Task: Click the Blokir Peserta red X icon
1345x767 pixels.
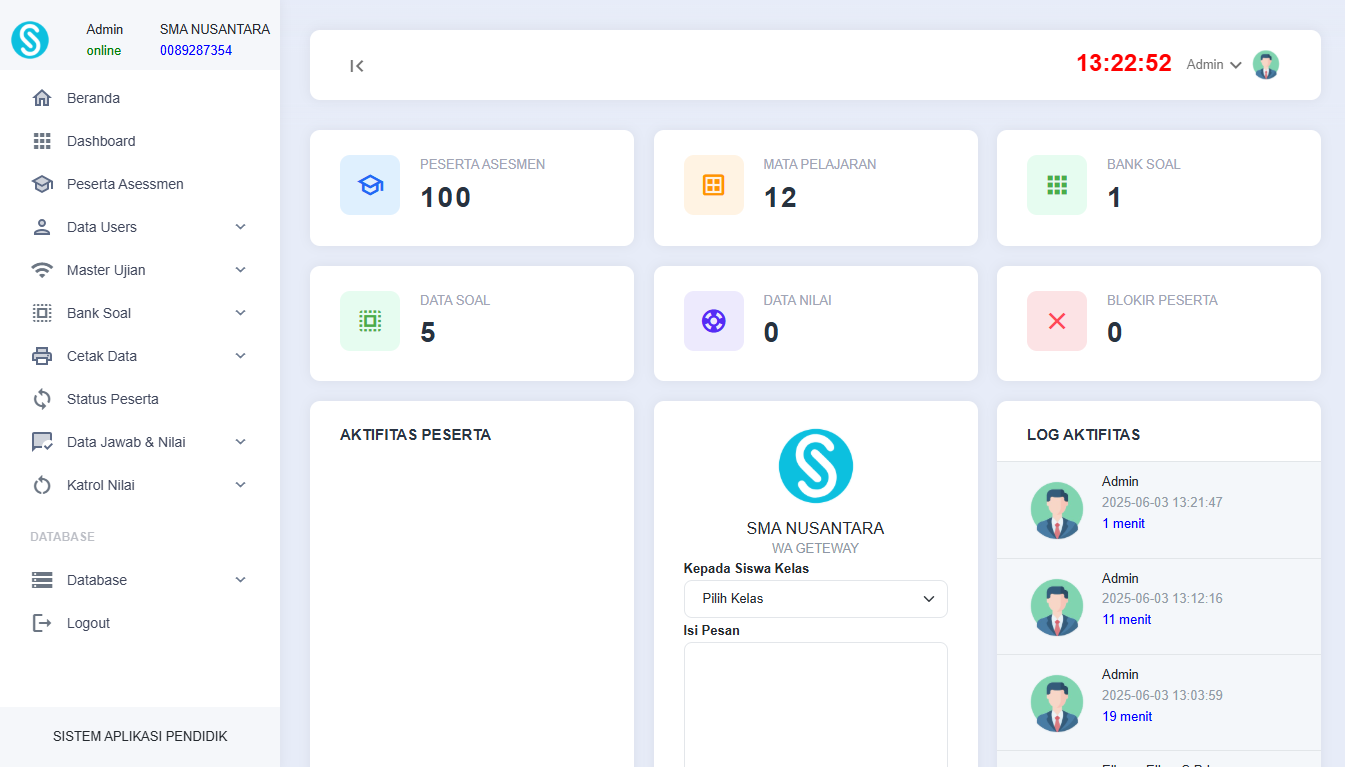Action: click(x=1056, y=321)
